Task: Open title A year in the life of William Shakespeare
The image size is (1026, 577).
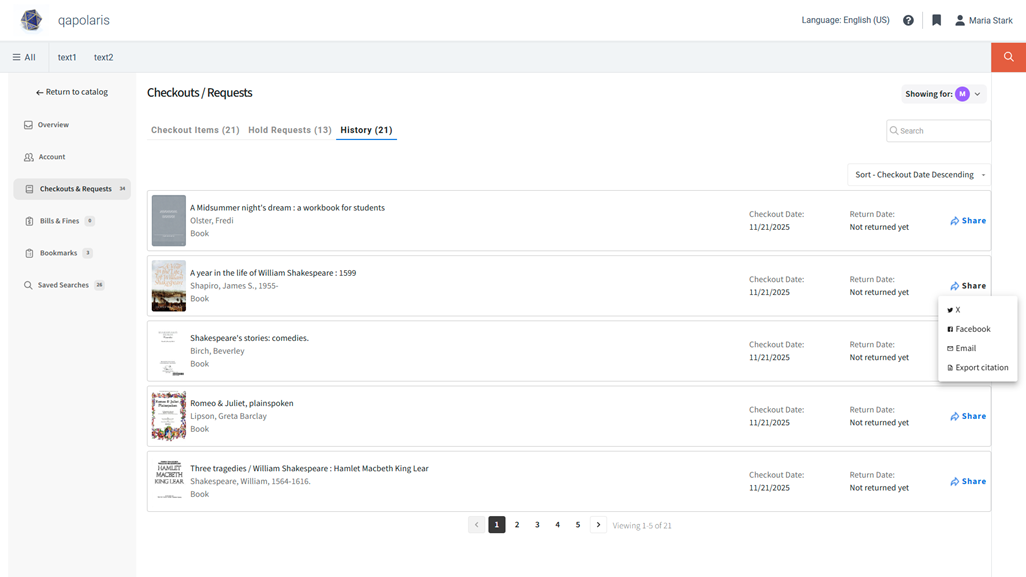Action: [x=273, y=273]
